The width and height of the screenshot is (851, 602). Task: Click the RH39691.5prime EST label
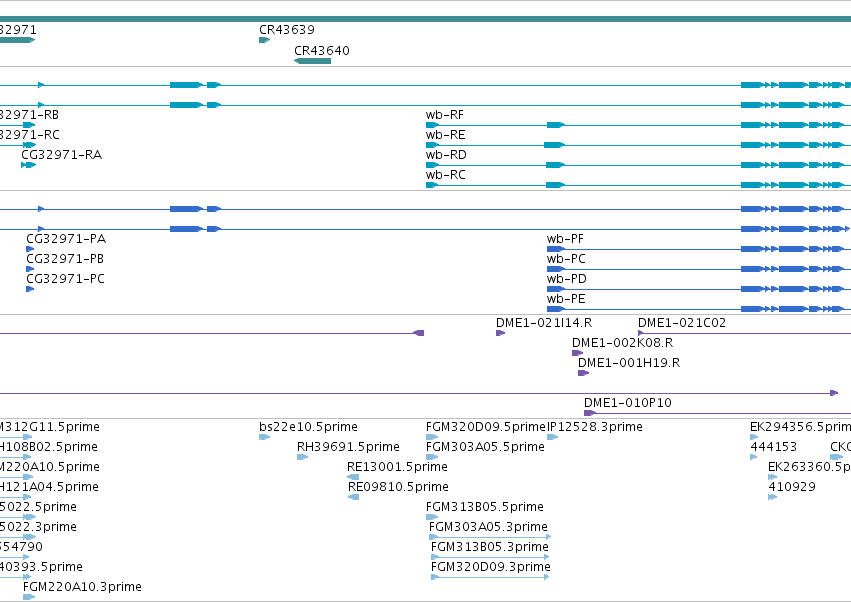click(348, 447)
